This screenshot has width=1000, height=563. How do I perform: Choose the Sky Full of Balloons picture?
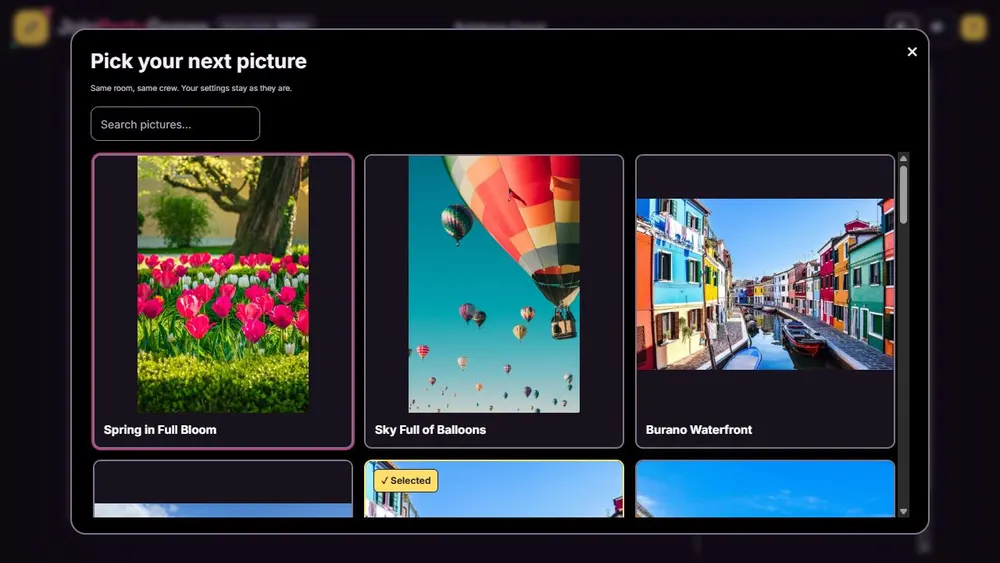(x=494, y=302)
